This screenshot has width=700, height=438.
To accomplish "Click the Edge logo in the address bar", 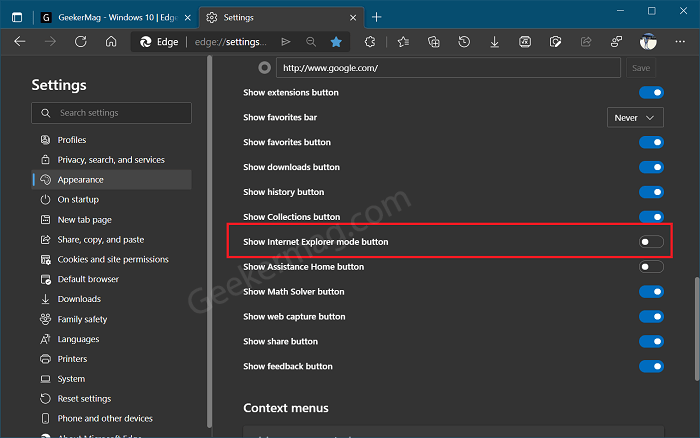I will 146,42.
